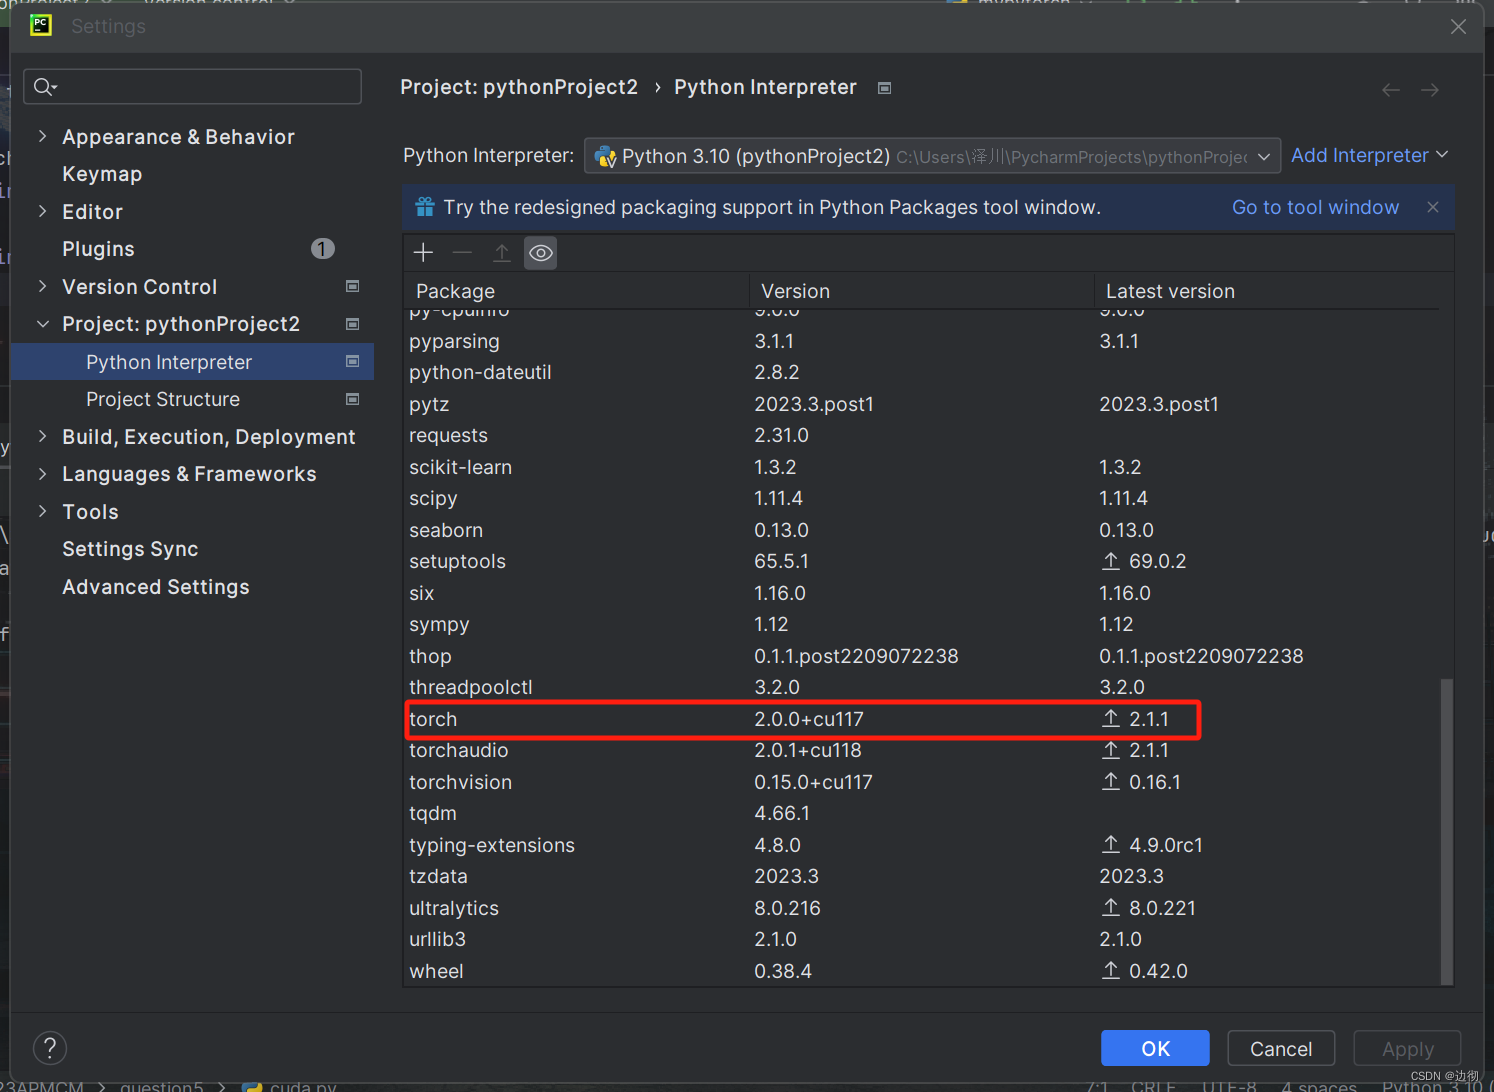
Task: Select the pyparsing package row
Action: tap(924, 341)
